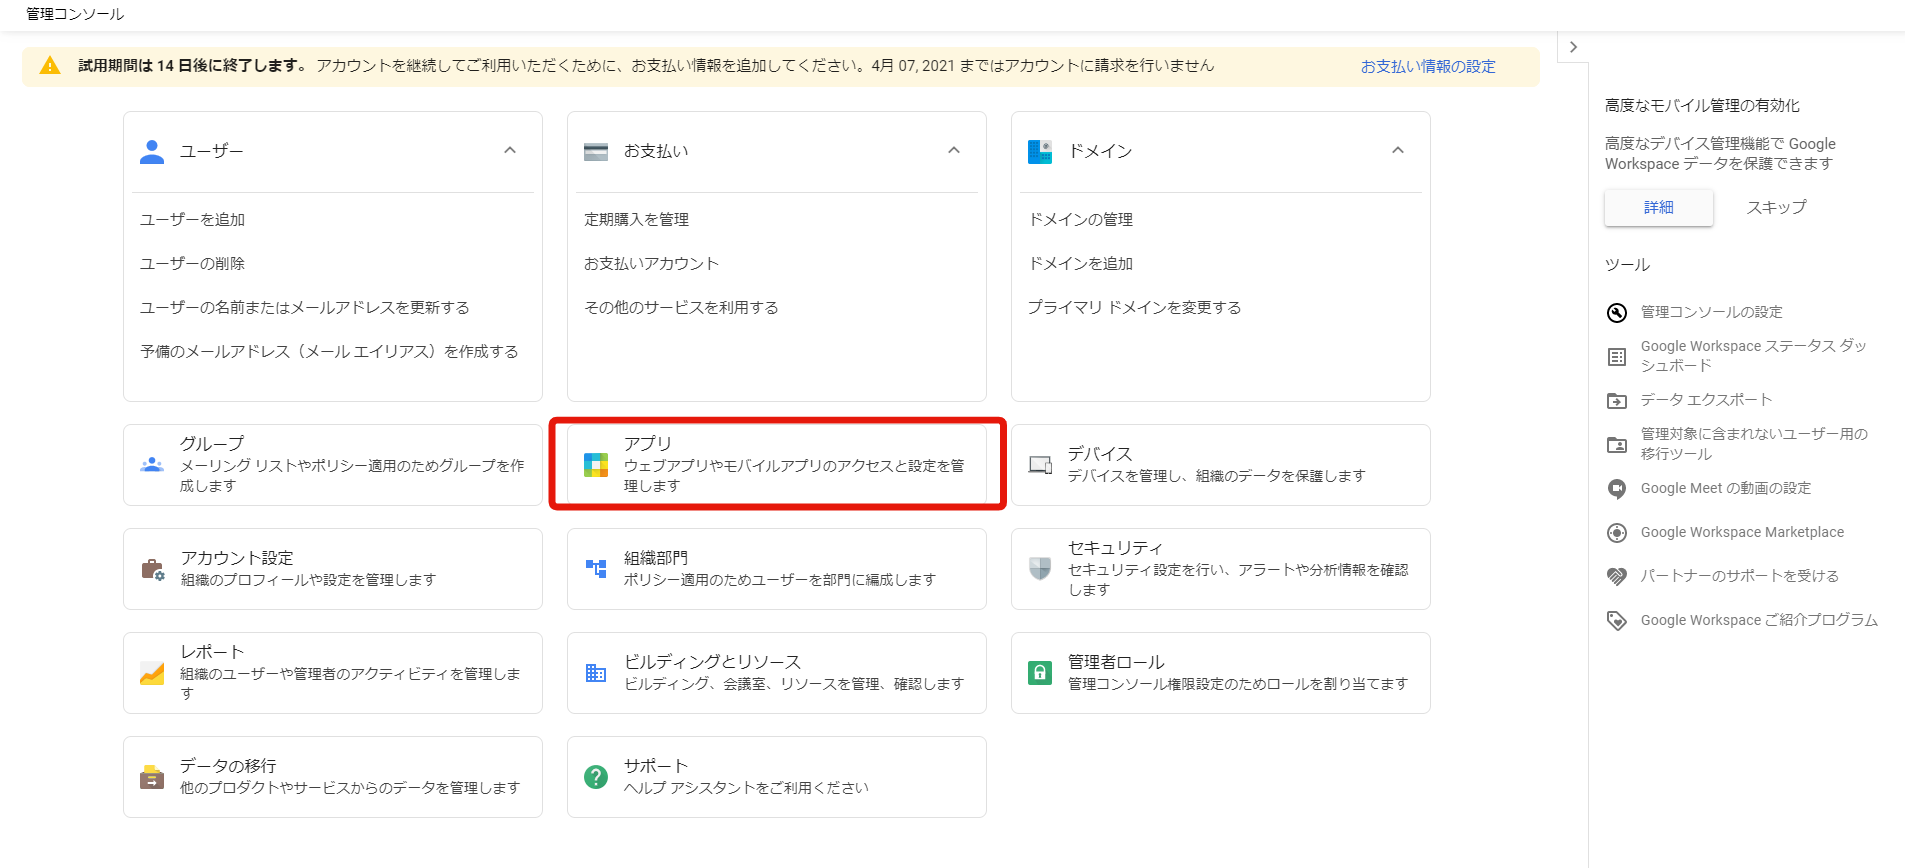Click the Data migration box icon
This screenshot has width=1905, height=868.
pyautogui.click(x=152, y=777)
